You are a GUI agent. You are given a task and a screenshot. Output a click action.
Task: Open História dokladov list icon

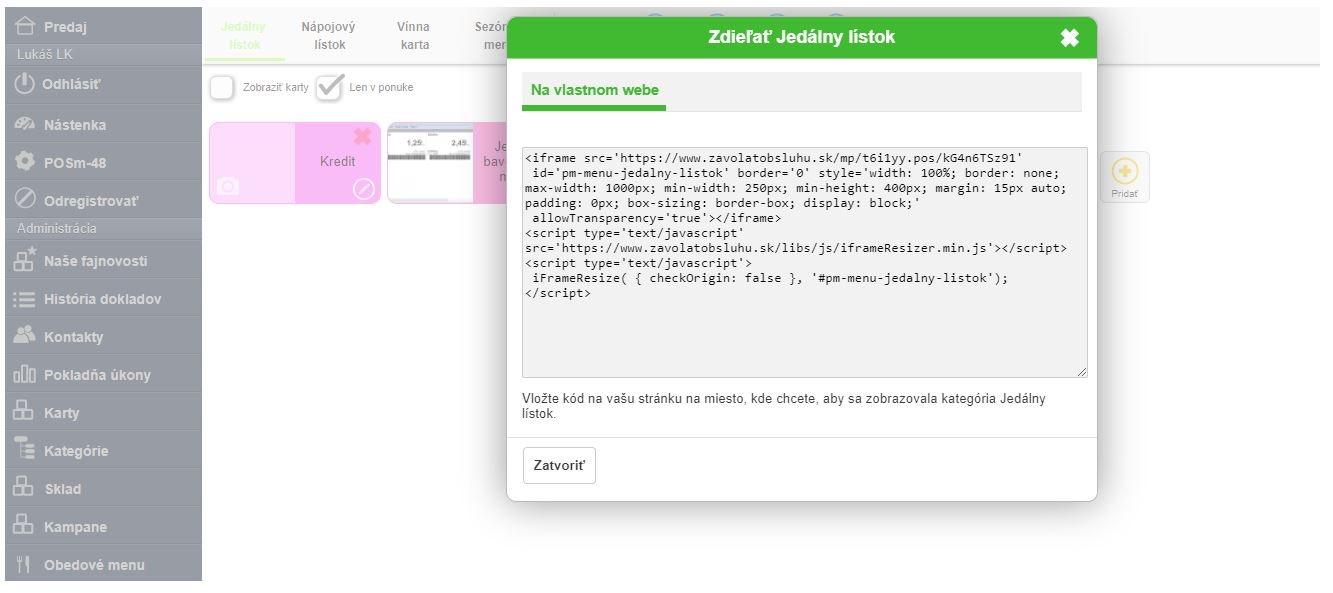tap(25, 299)
